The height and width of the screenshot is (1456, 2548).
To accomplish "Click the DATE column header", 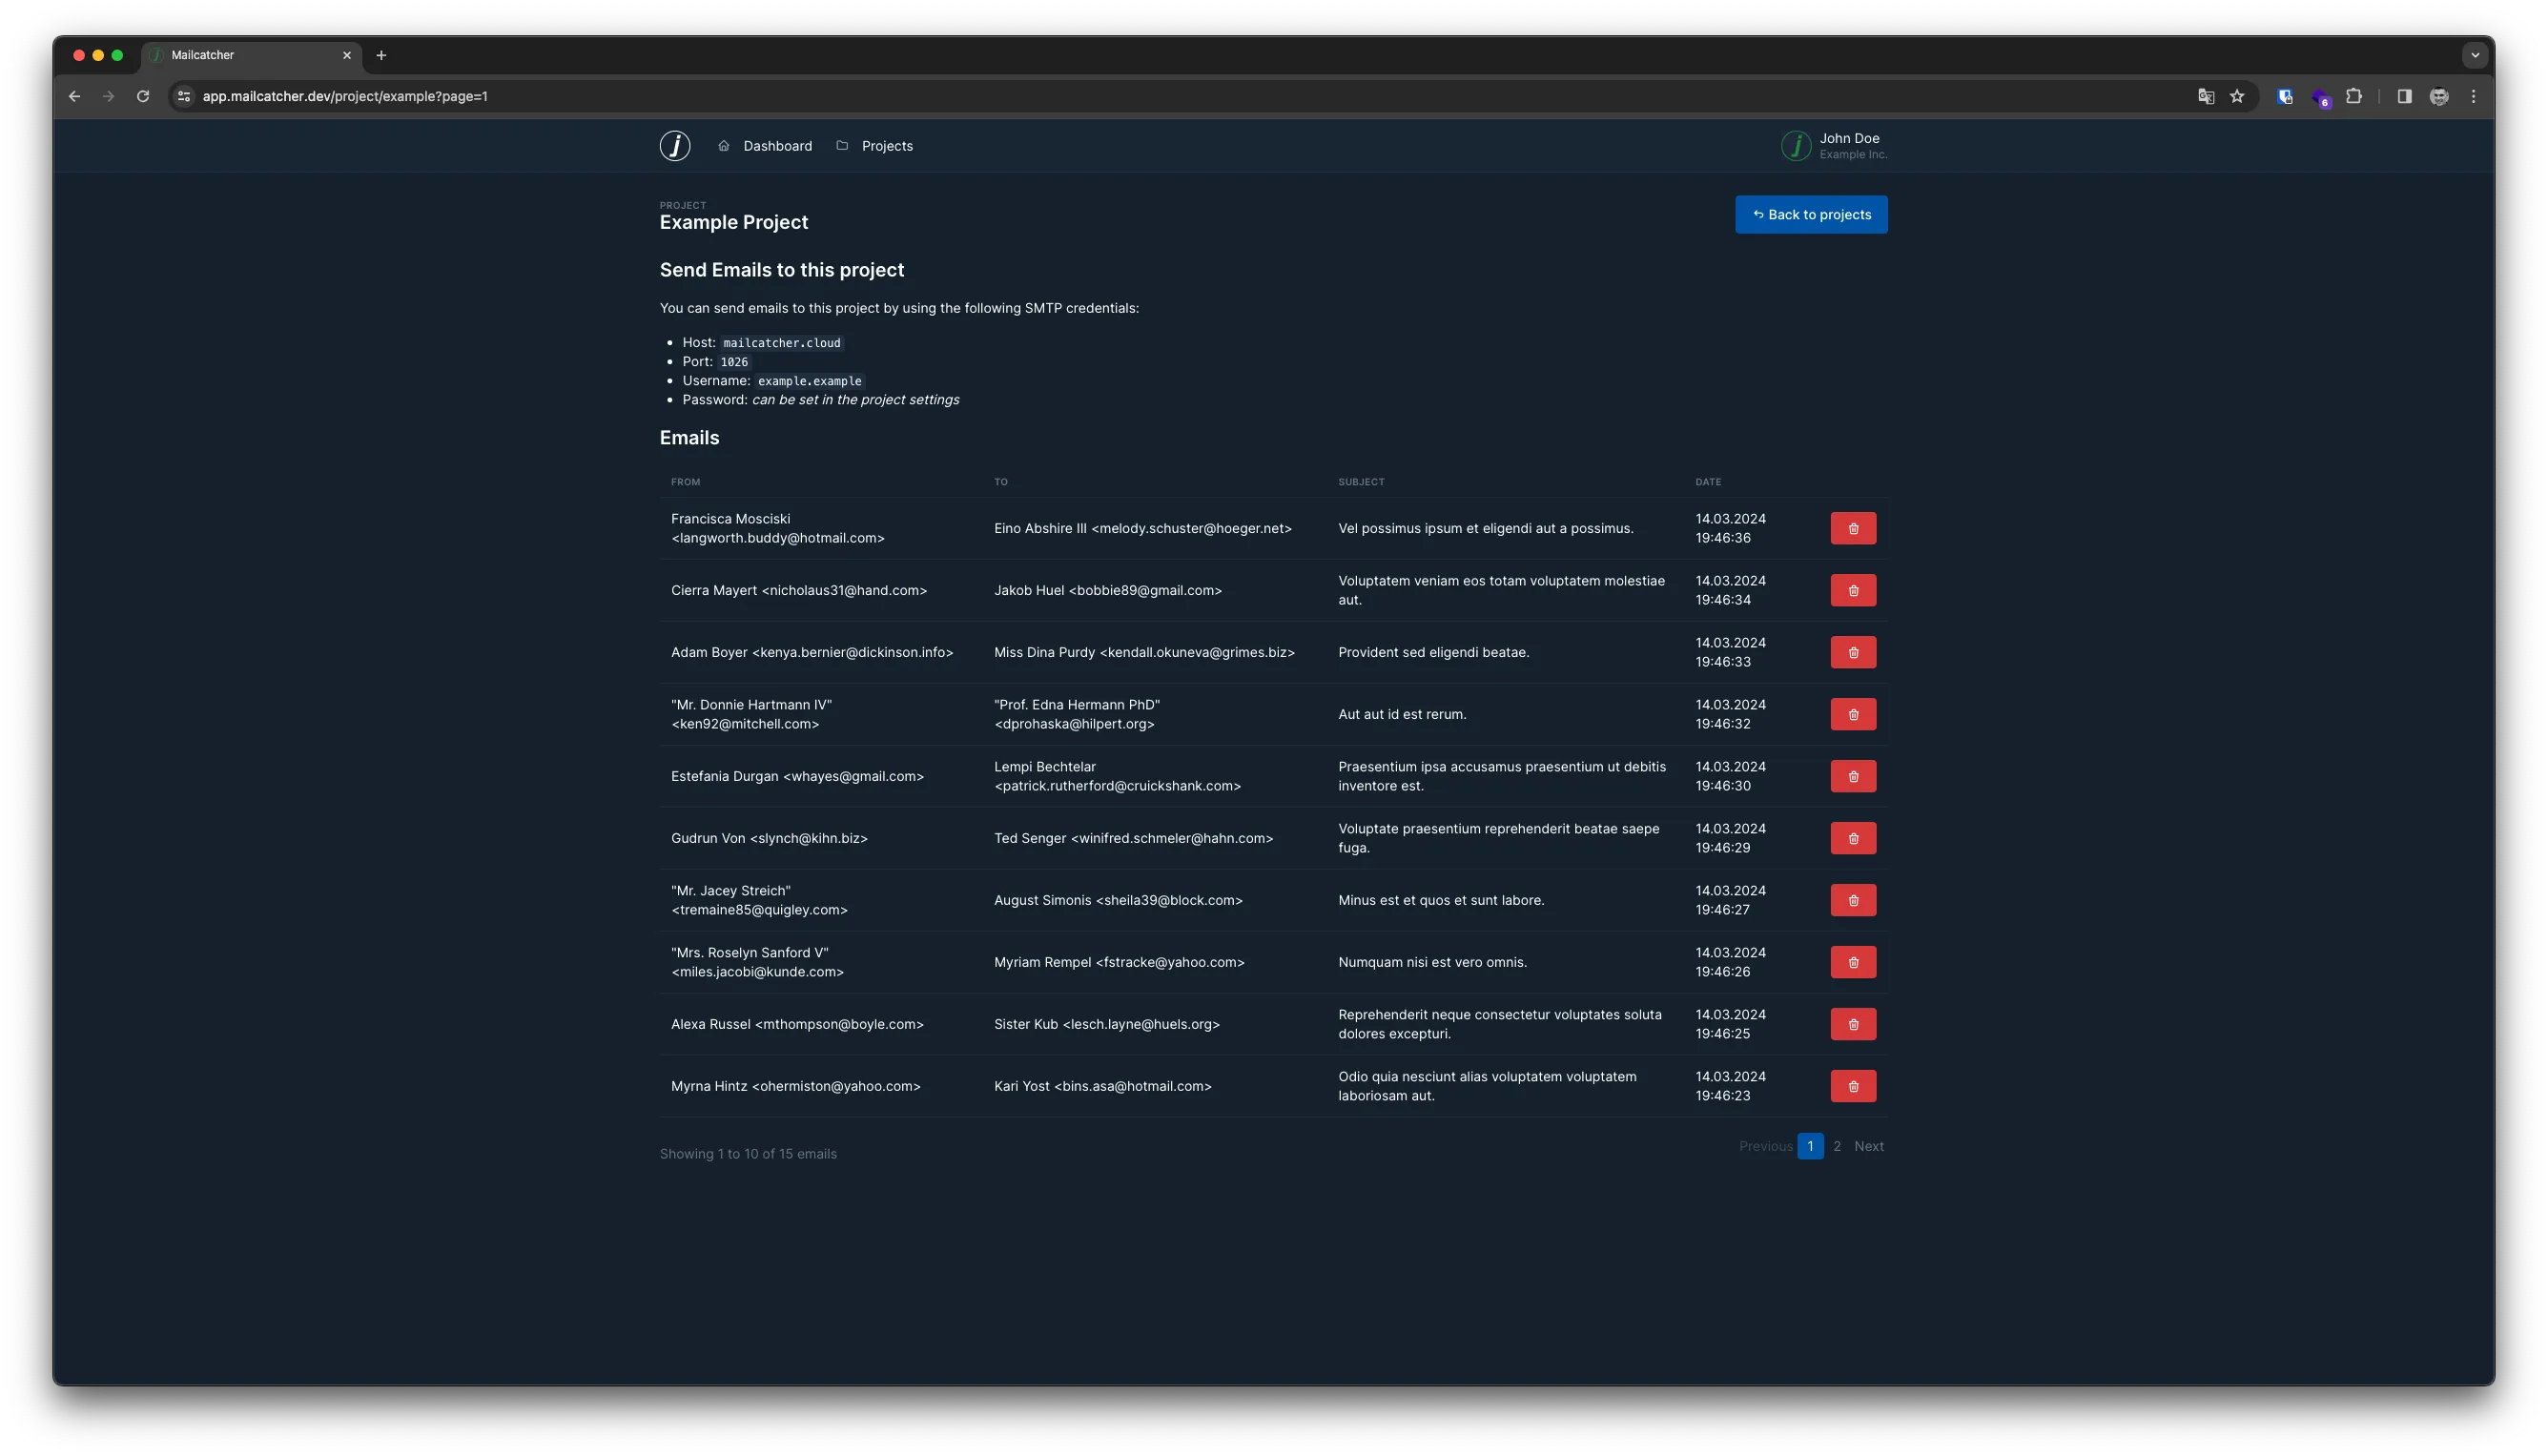I will pos(1708,482).
